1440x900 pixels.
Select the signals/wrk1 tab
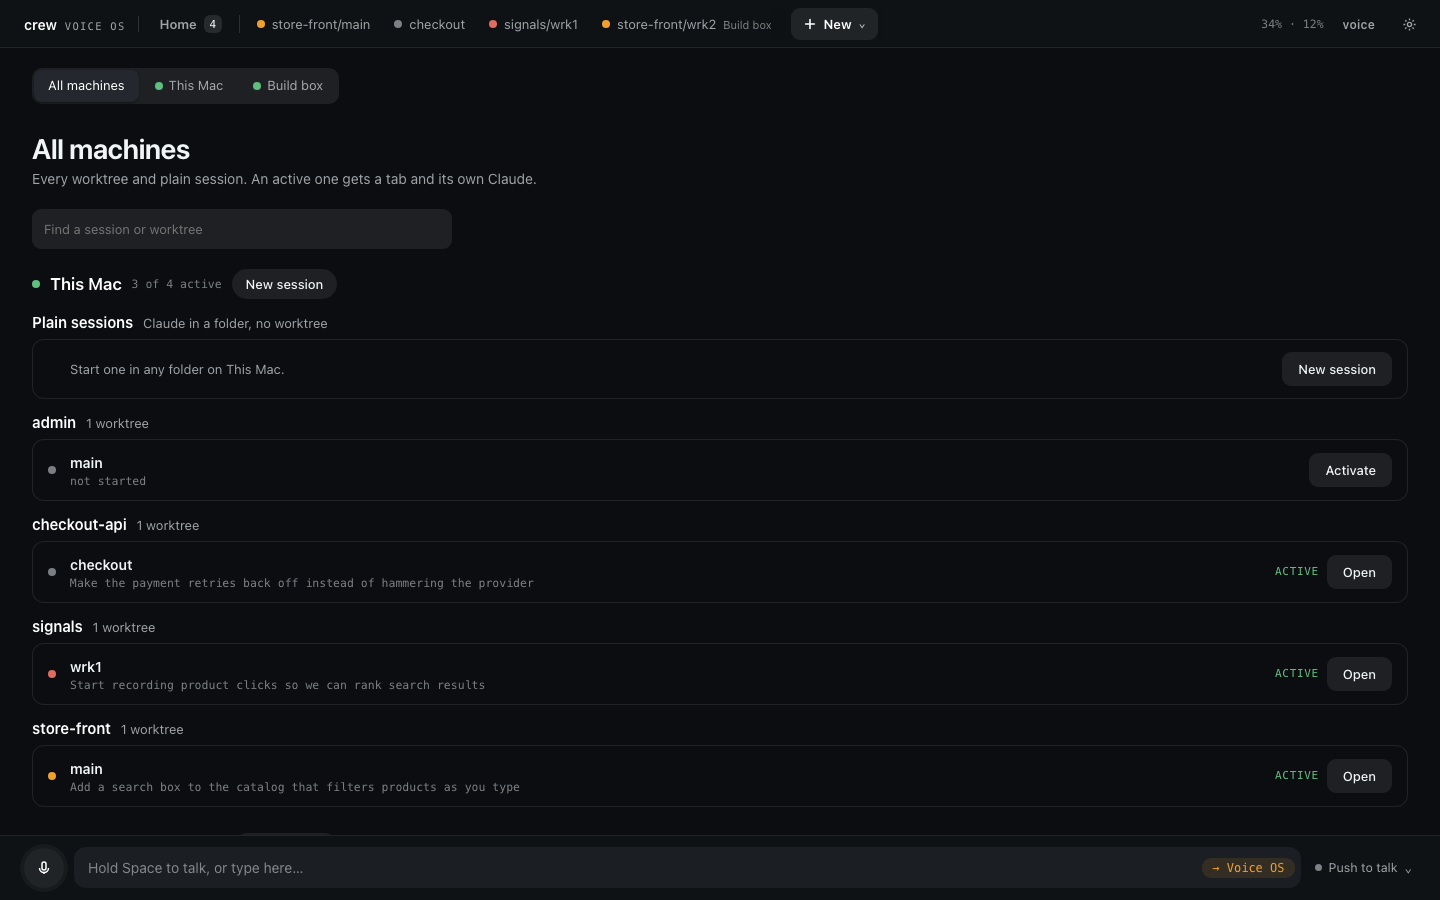click(533, 24)
